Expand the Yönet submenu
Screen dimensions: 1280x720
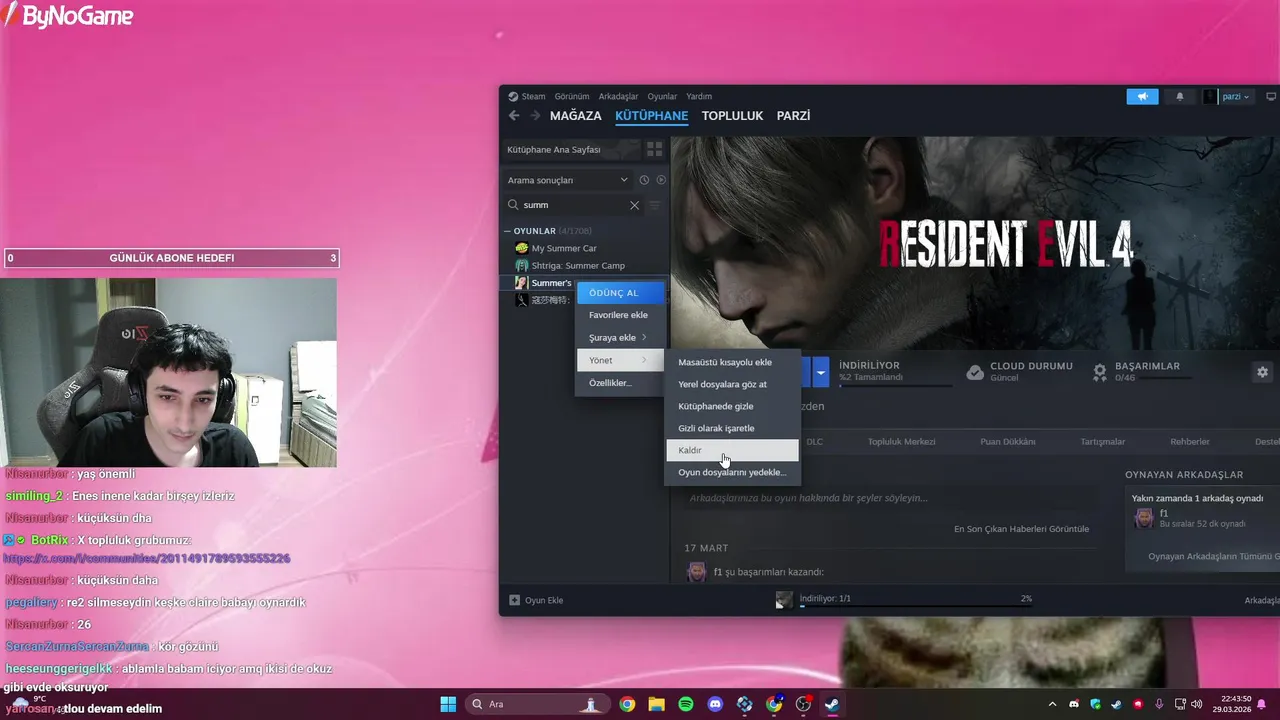coord(620,360)
